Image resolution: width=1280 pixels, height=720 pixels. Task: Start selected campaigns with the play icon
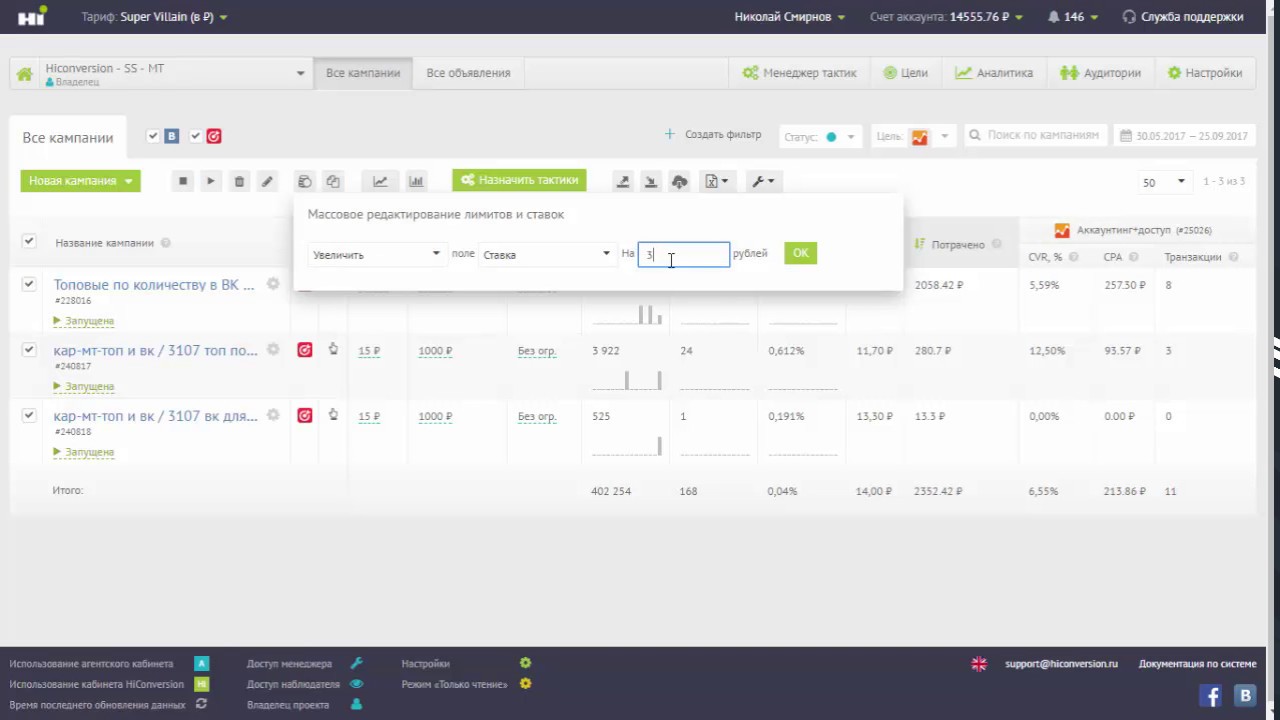coord(211,181)
